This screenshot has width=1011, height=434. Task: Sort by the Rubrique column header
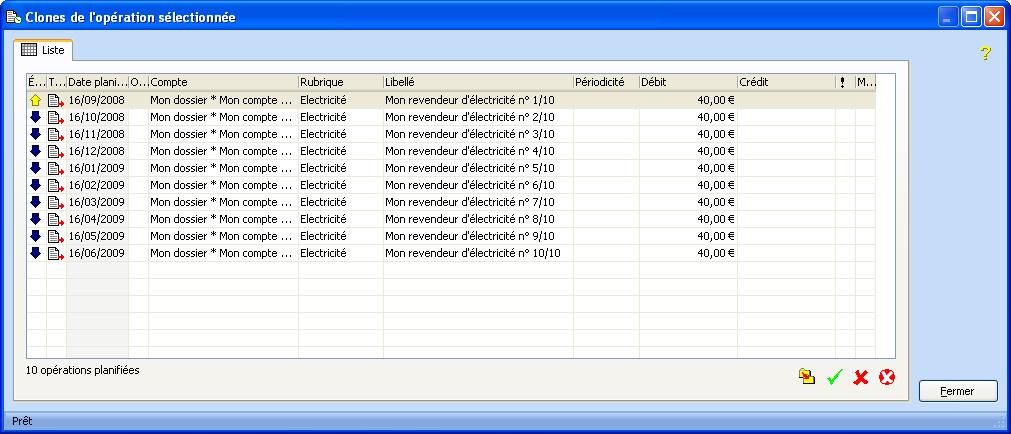tap(340, 82)
